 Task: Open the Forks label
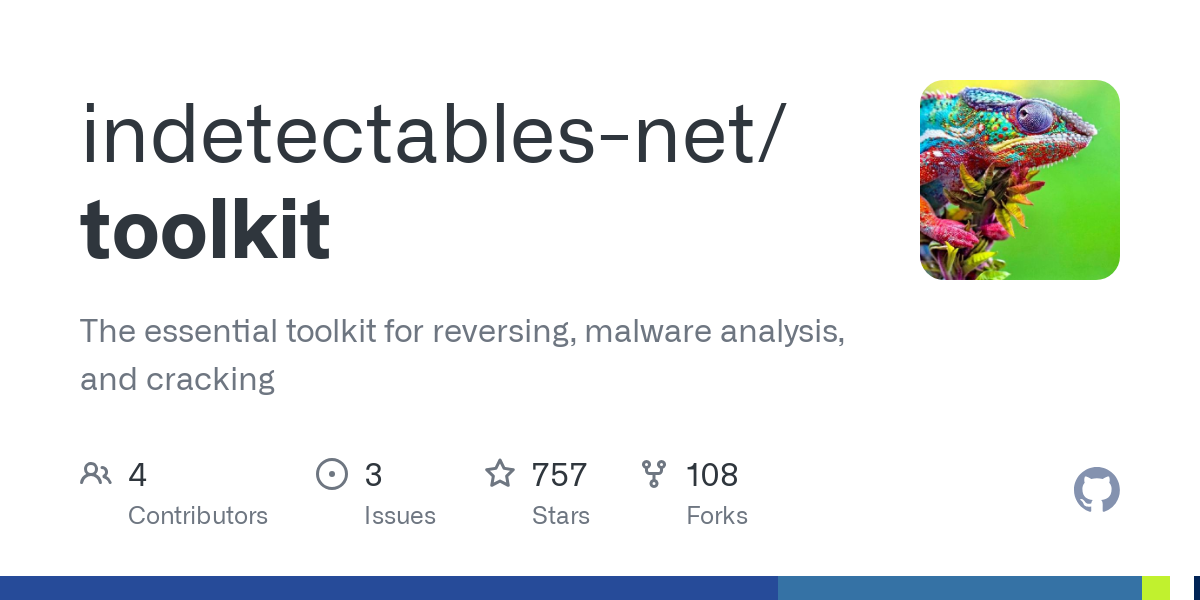click(717, 516)
